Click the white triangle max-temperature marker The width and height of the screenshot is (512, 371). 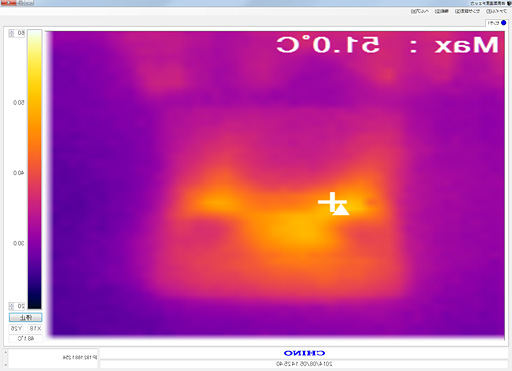[x=341, y=210]
